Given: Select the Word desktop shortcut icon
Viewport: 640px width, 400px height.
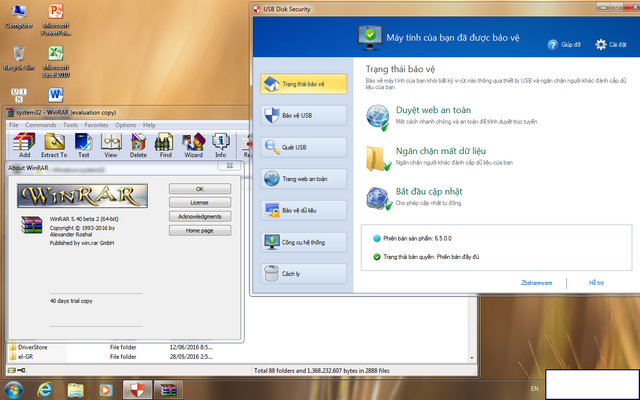Looking at the screenshot, I should click(x=56, y=95).
